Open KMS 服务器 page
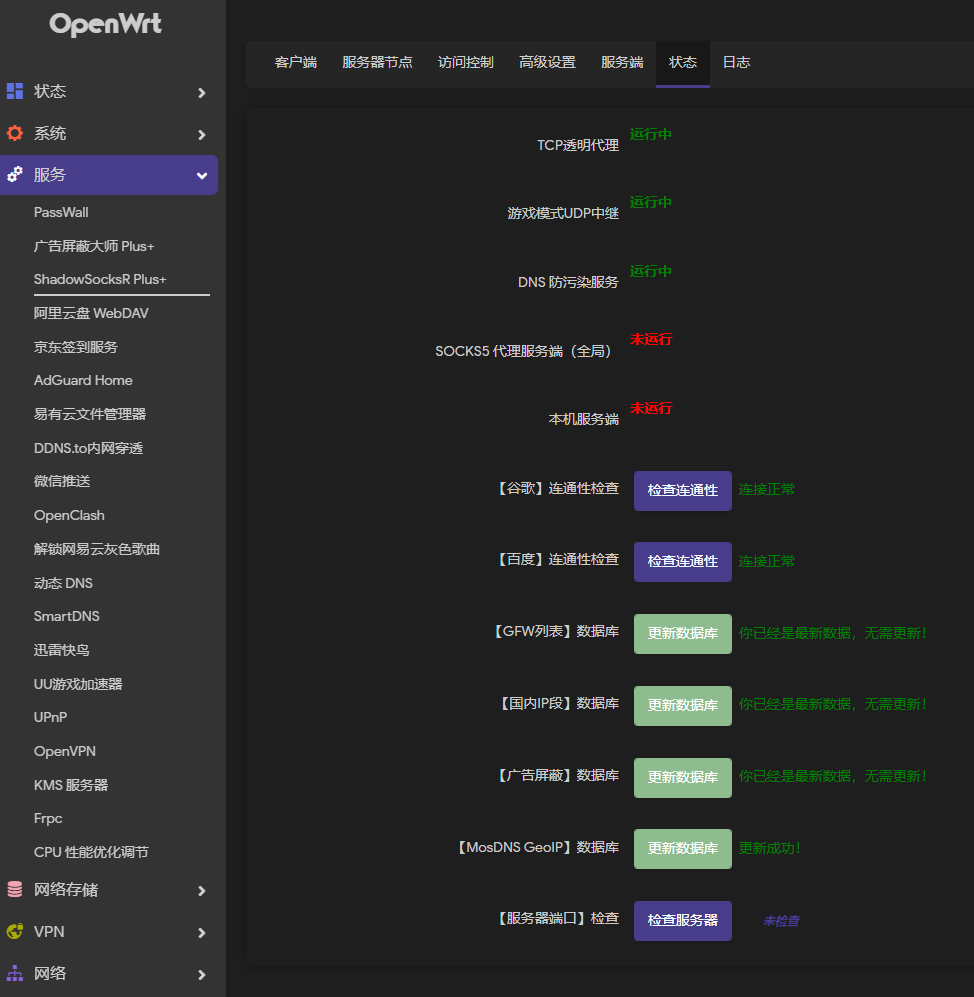The image size is (974, 997). coord(71,785)
